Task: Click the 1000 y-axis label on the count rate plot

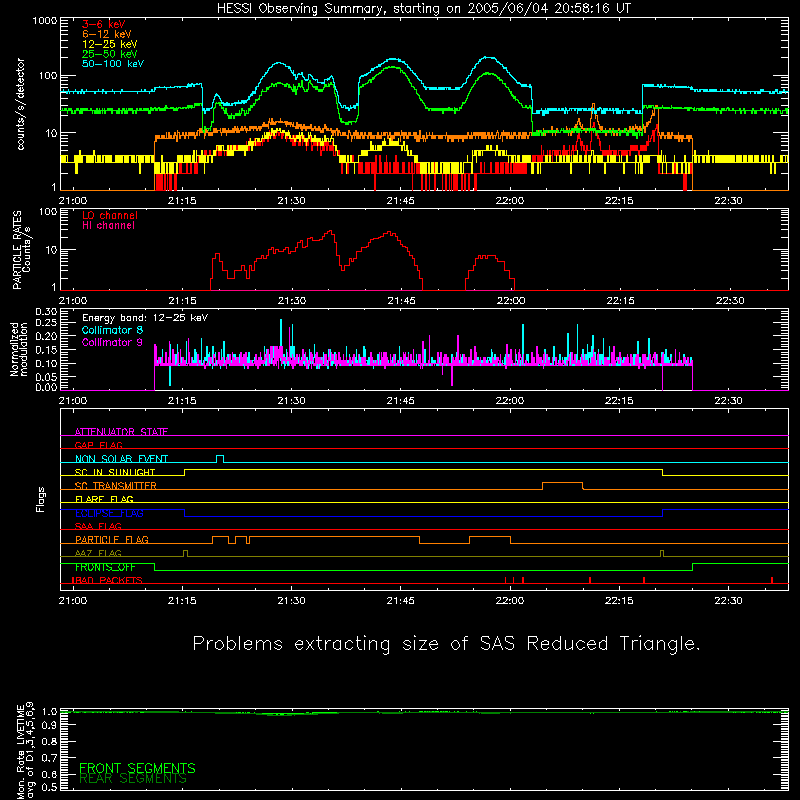Action: (x=45, y=21)
